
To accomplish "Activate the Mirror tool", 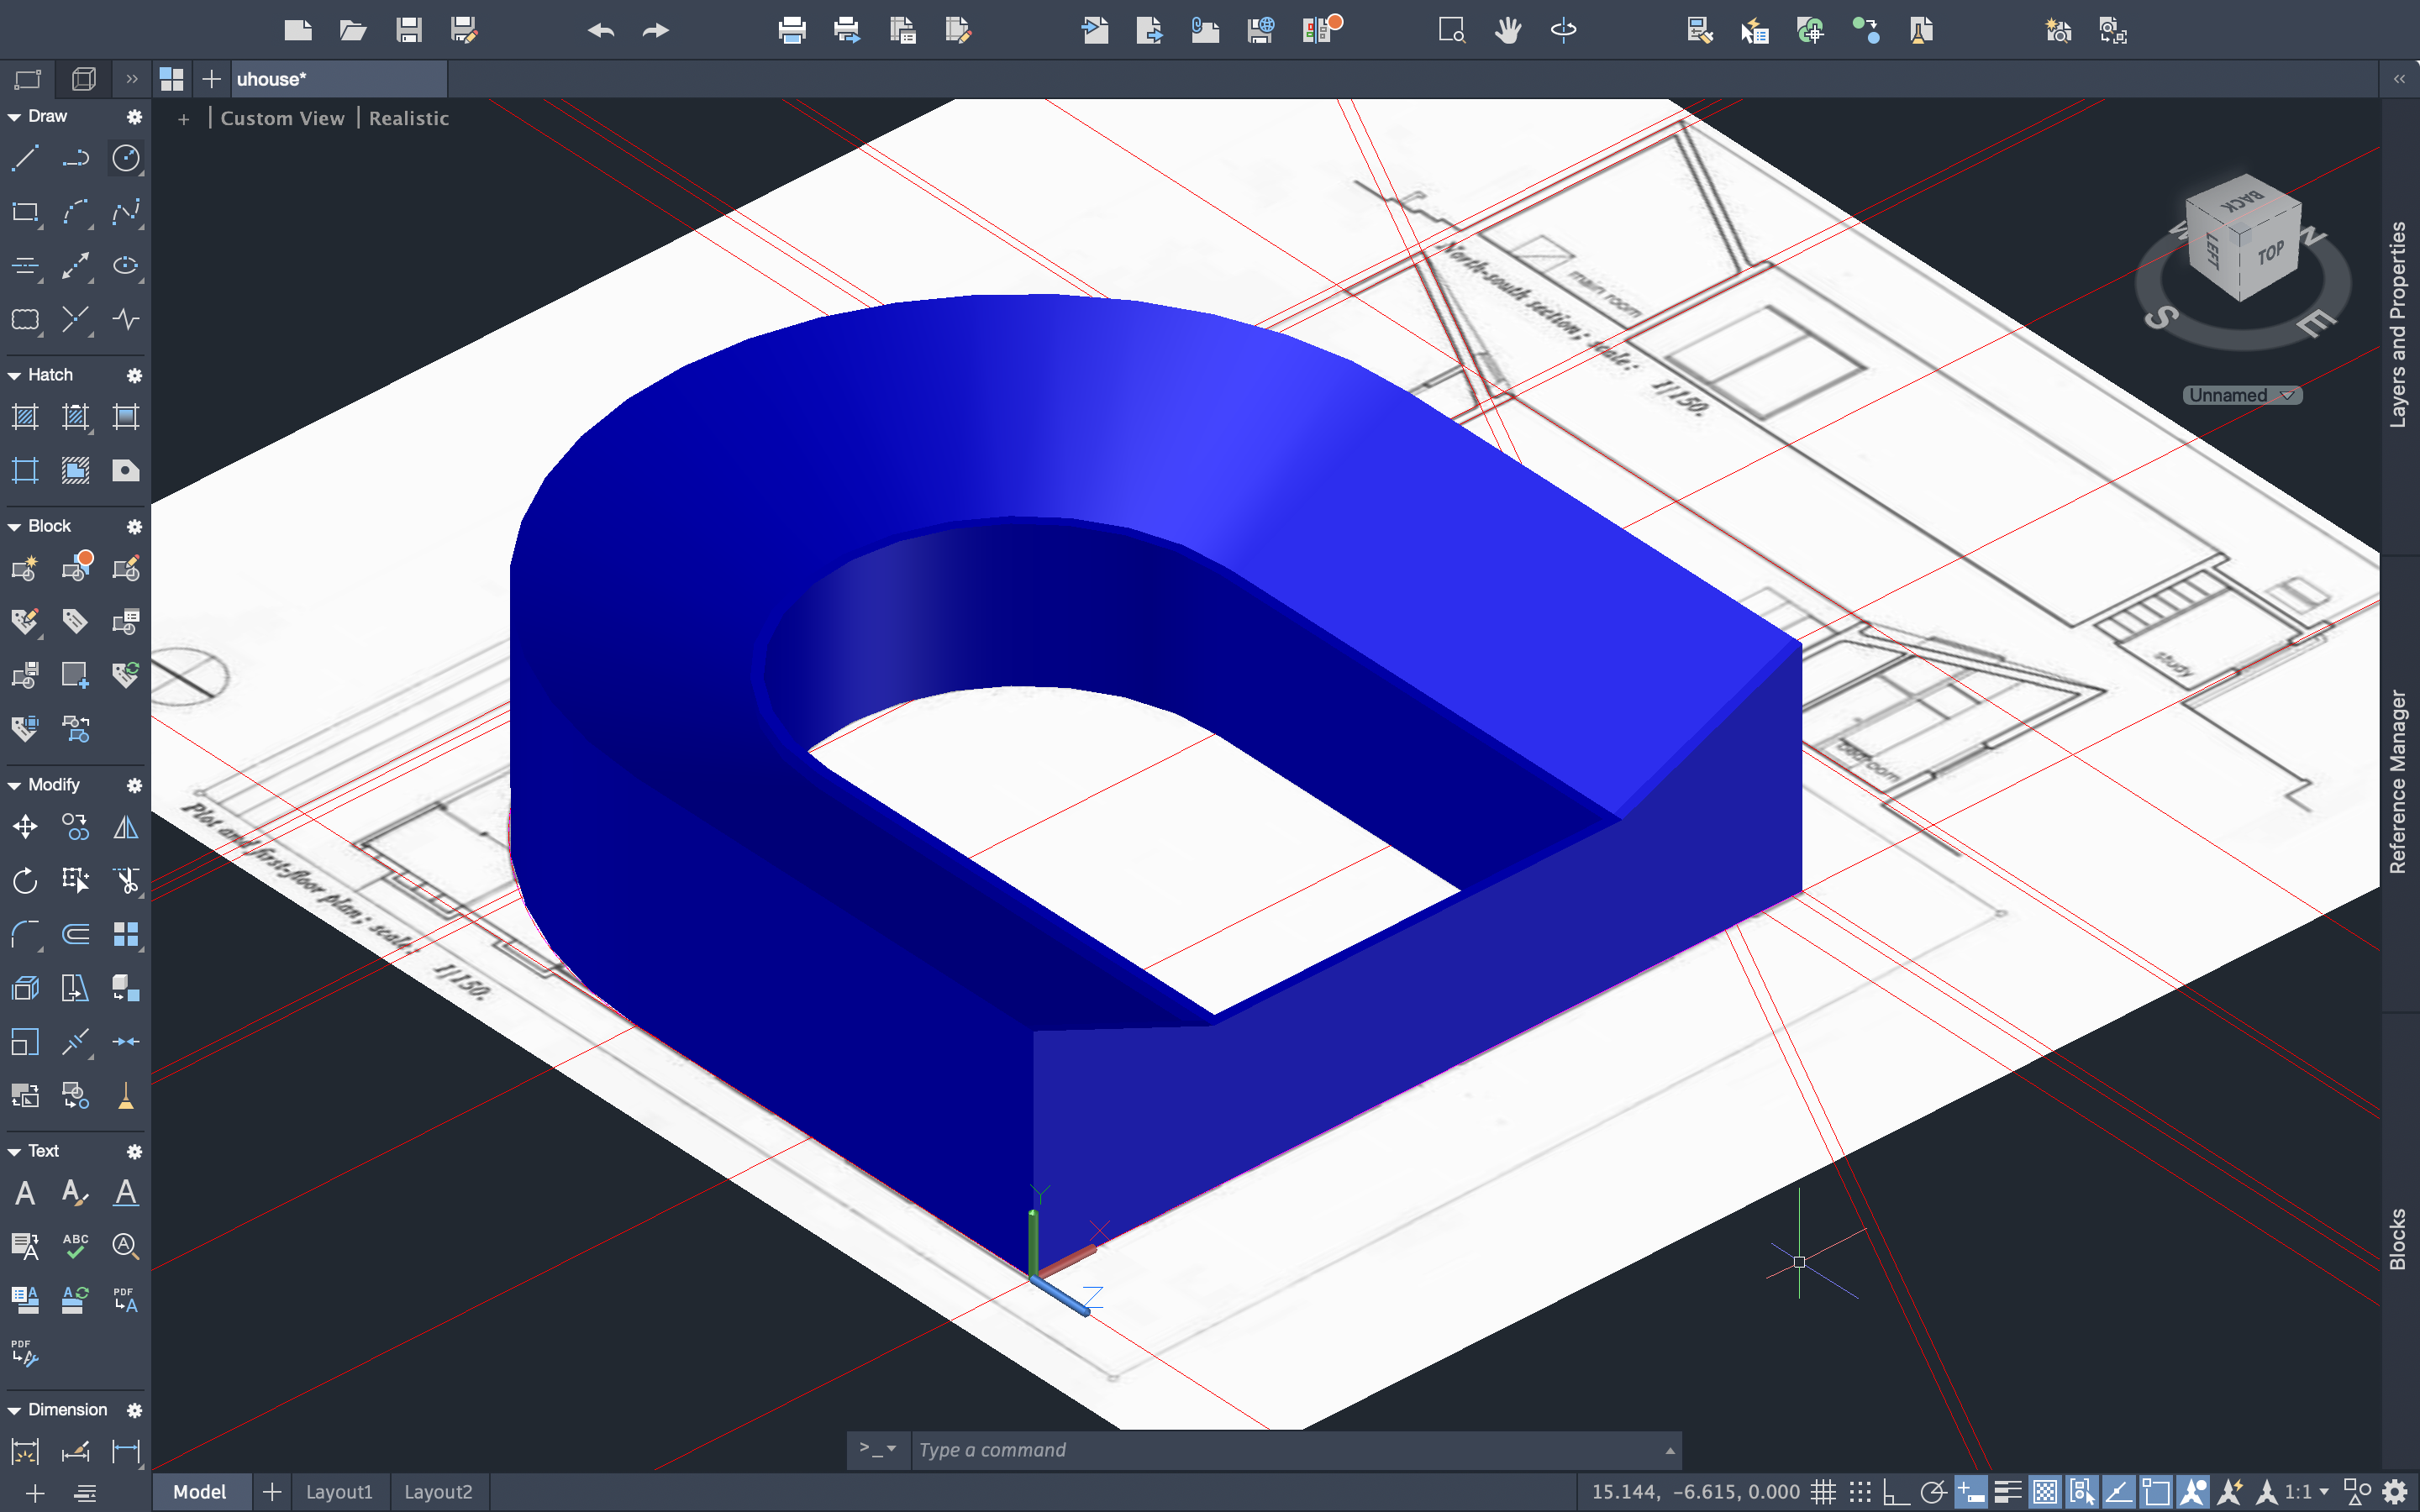I will [126, 827].
